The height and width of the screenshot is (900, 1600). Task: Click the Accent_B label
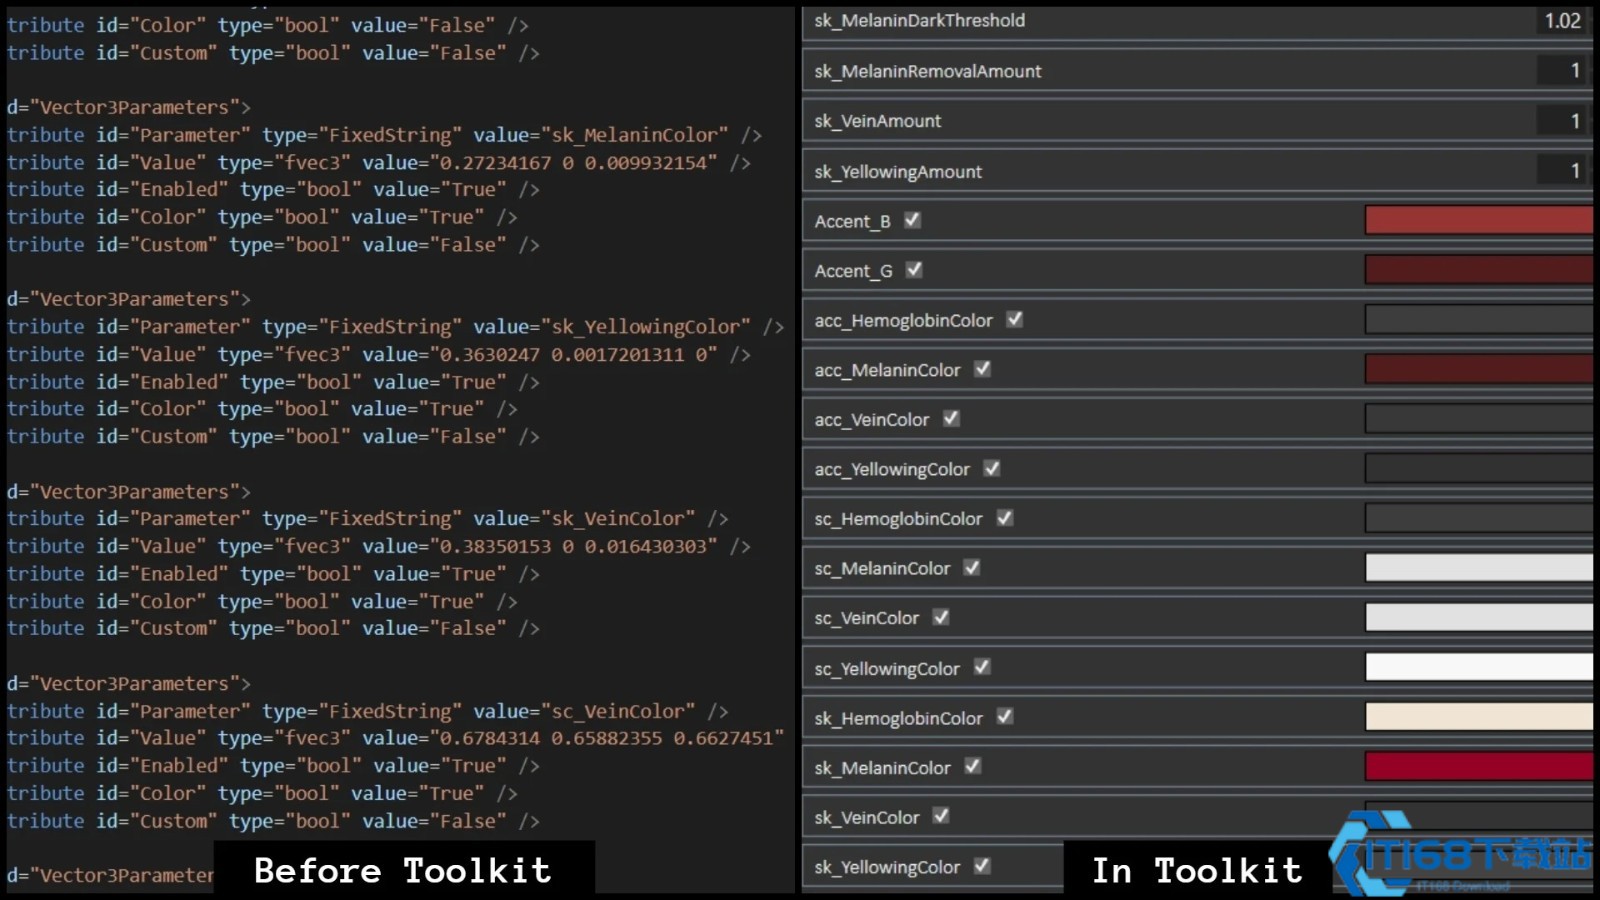852,221
